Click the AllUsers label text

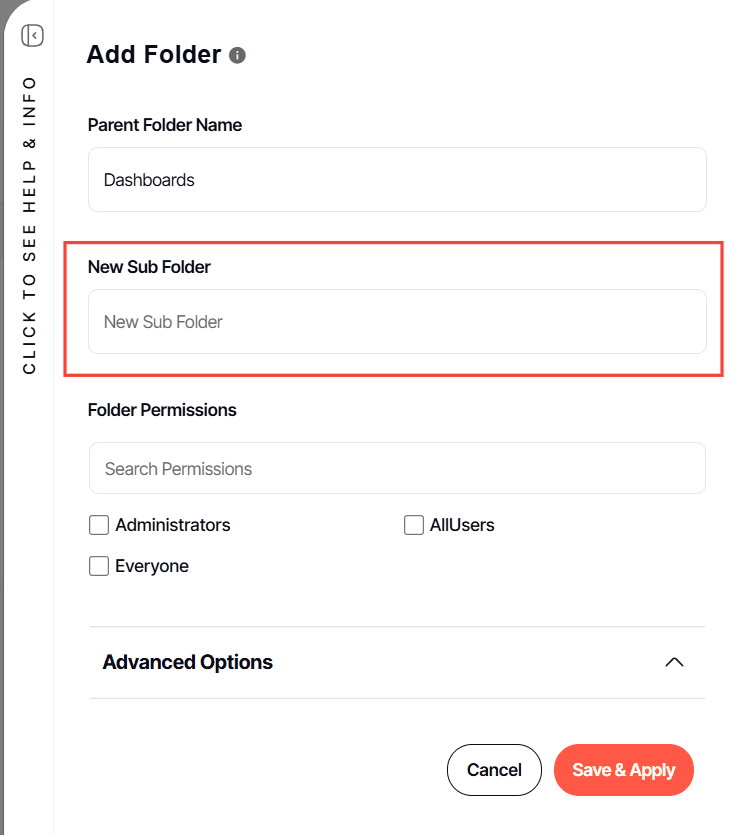pos(462,525)
